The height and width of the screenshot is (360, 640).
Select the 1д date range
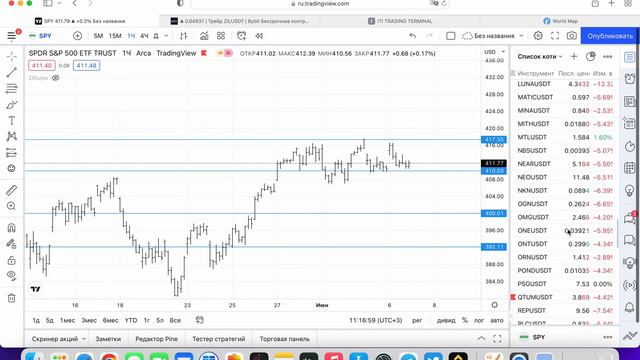point(36,320)
